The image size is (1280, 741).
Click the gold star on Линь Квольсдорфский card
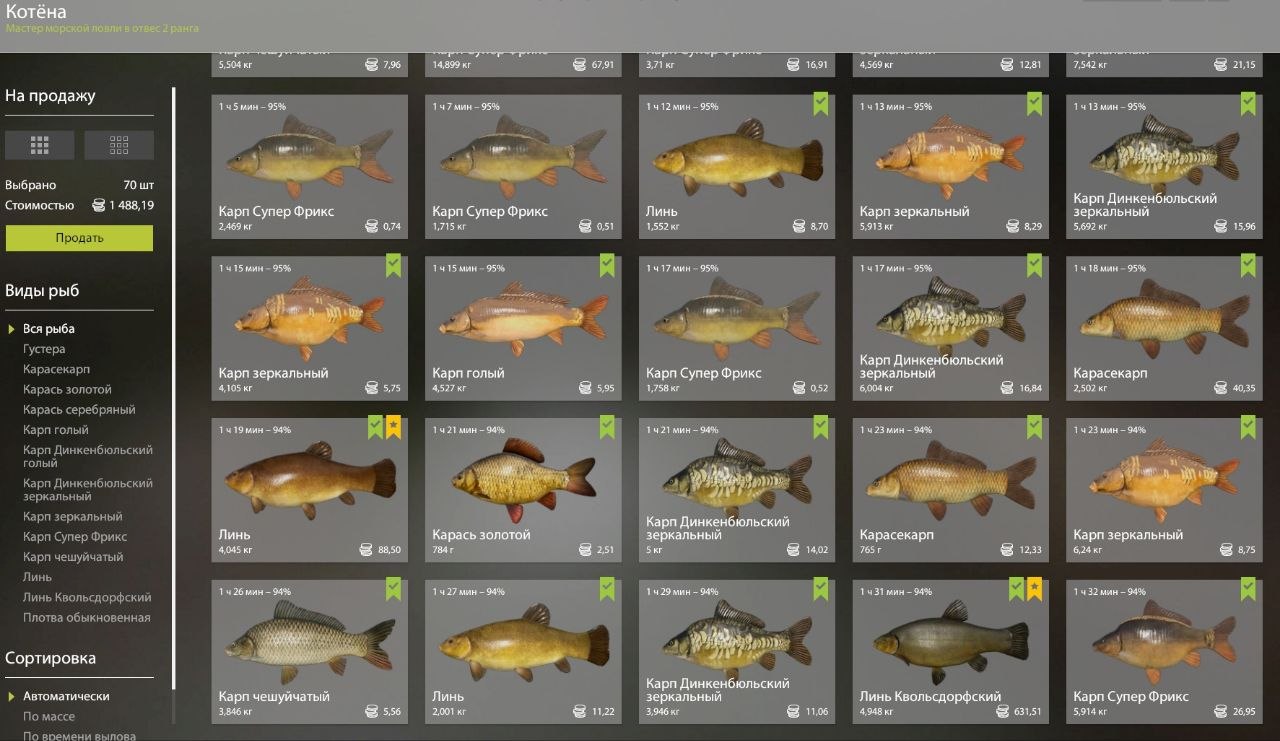click(1034, 589)
